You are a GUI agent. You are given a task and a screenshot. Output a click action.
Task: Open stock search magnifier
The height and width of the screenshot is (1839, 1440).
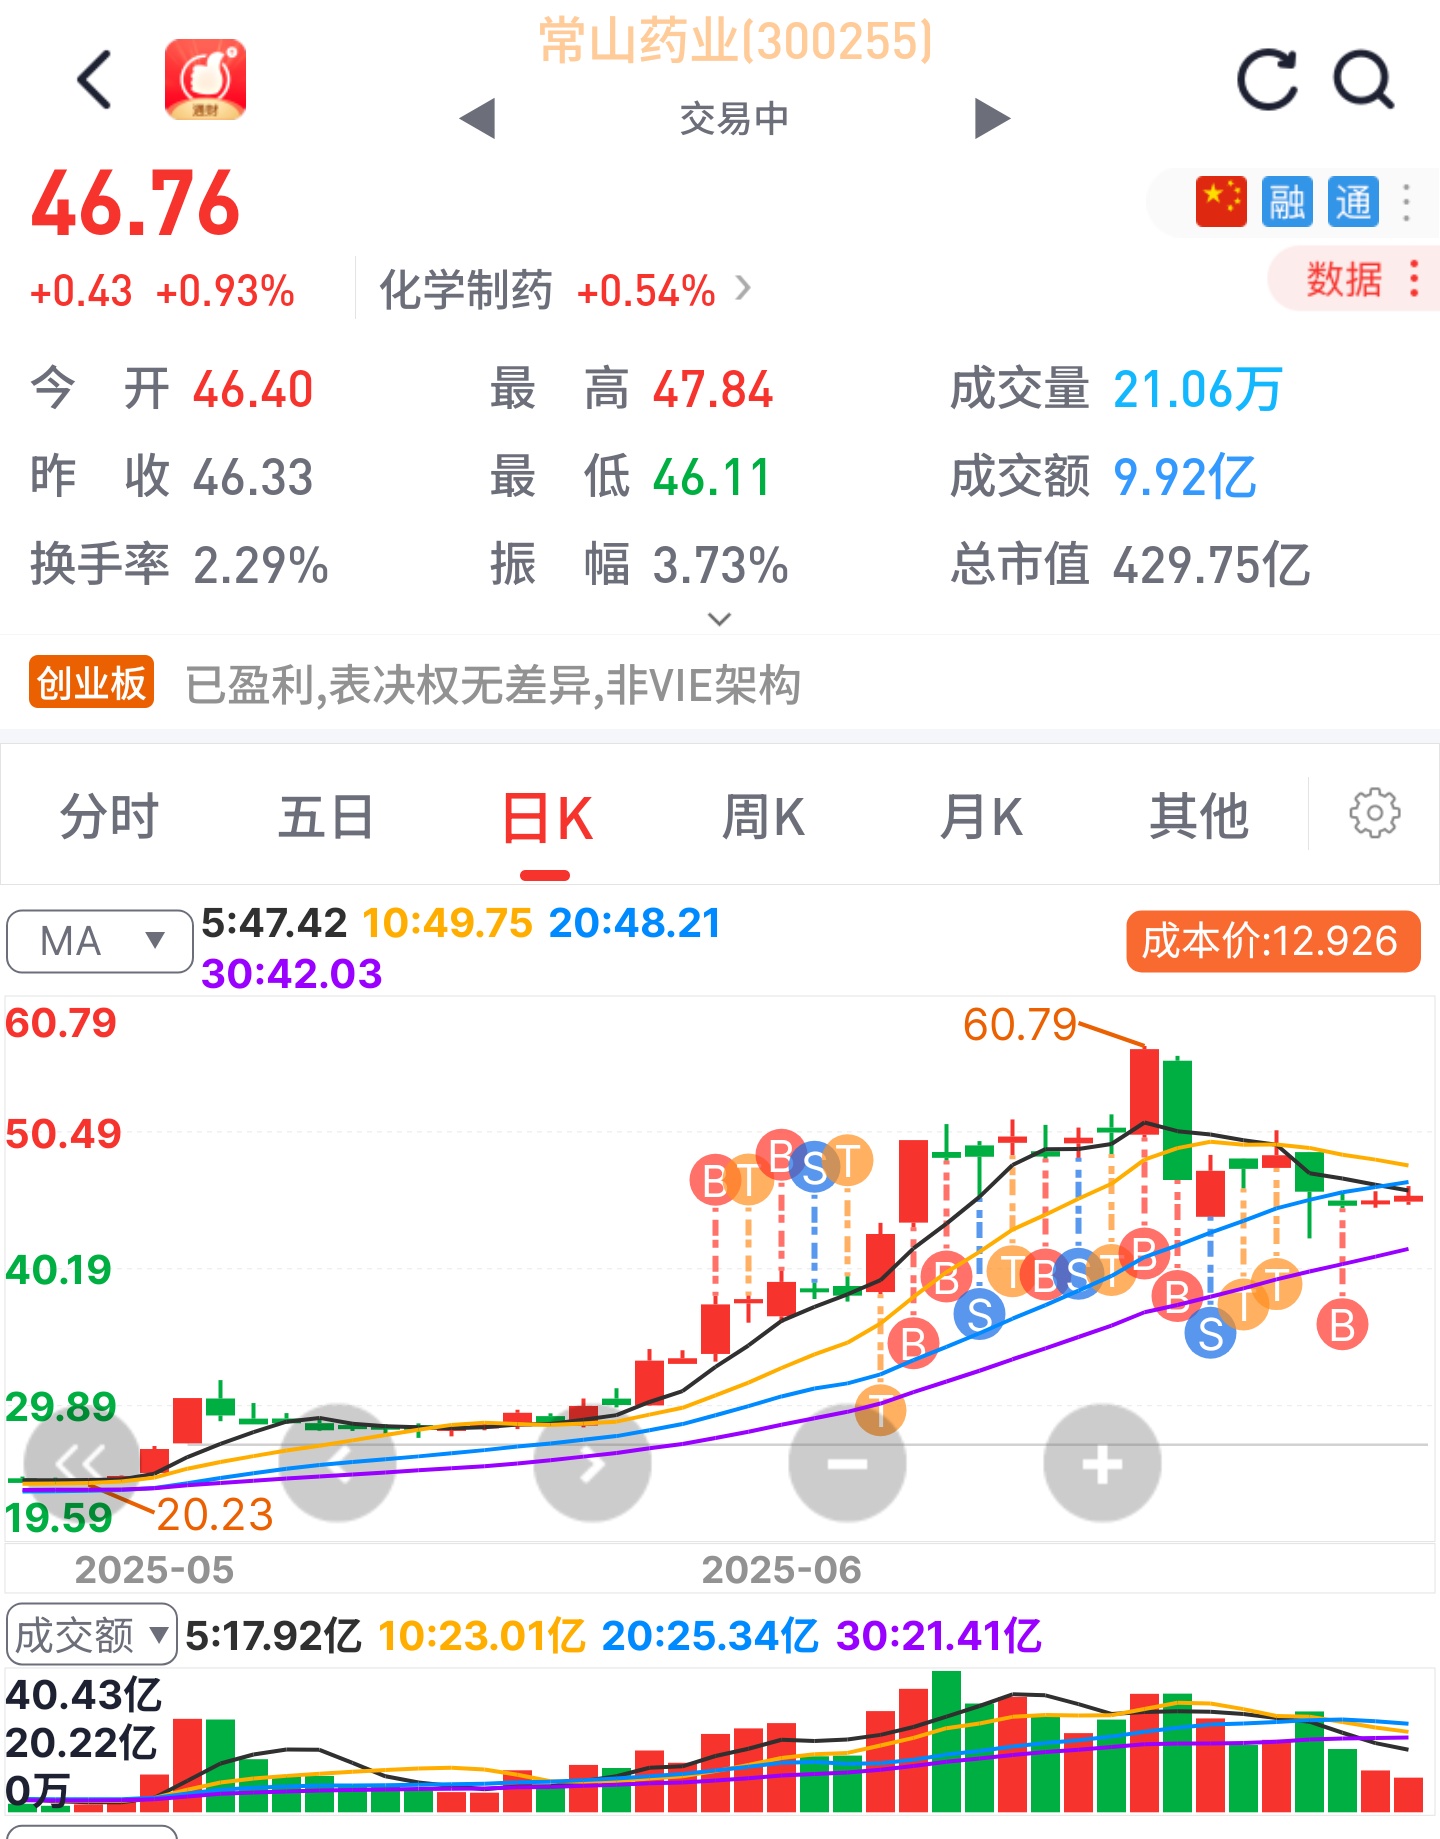[1364, 80]
